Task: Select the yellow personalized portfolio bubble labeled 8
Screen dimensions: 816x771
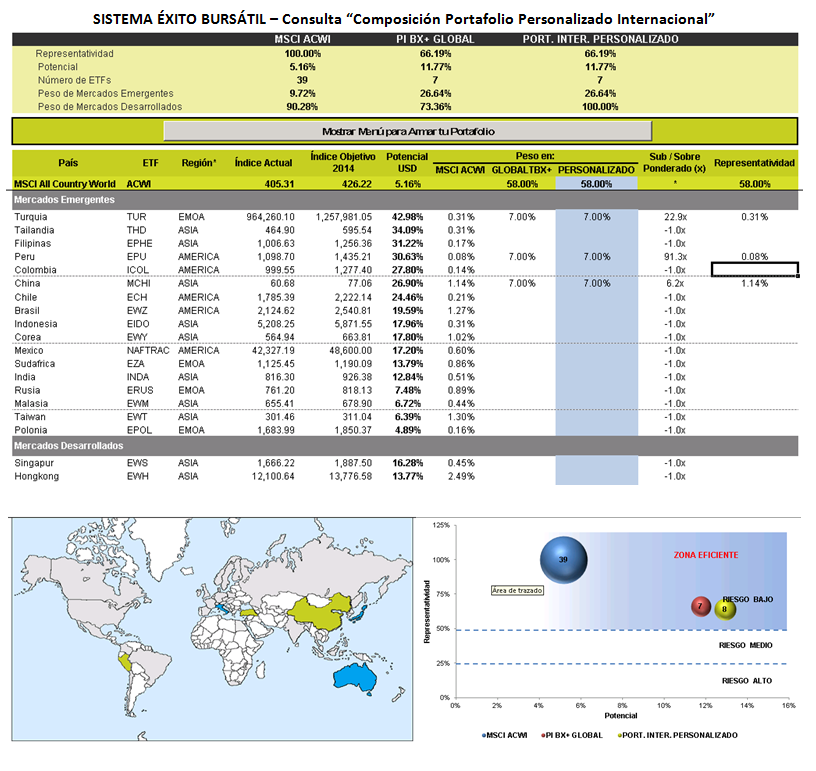Action: (725, 609)
